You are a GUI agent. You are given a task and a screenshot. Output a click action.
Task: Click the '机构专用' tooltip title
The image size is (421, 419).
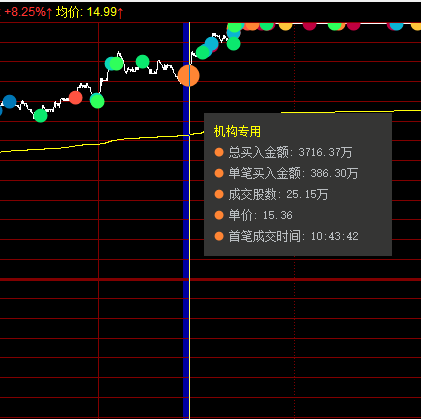[237, 131]
